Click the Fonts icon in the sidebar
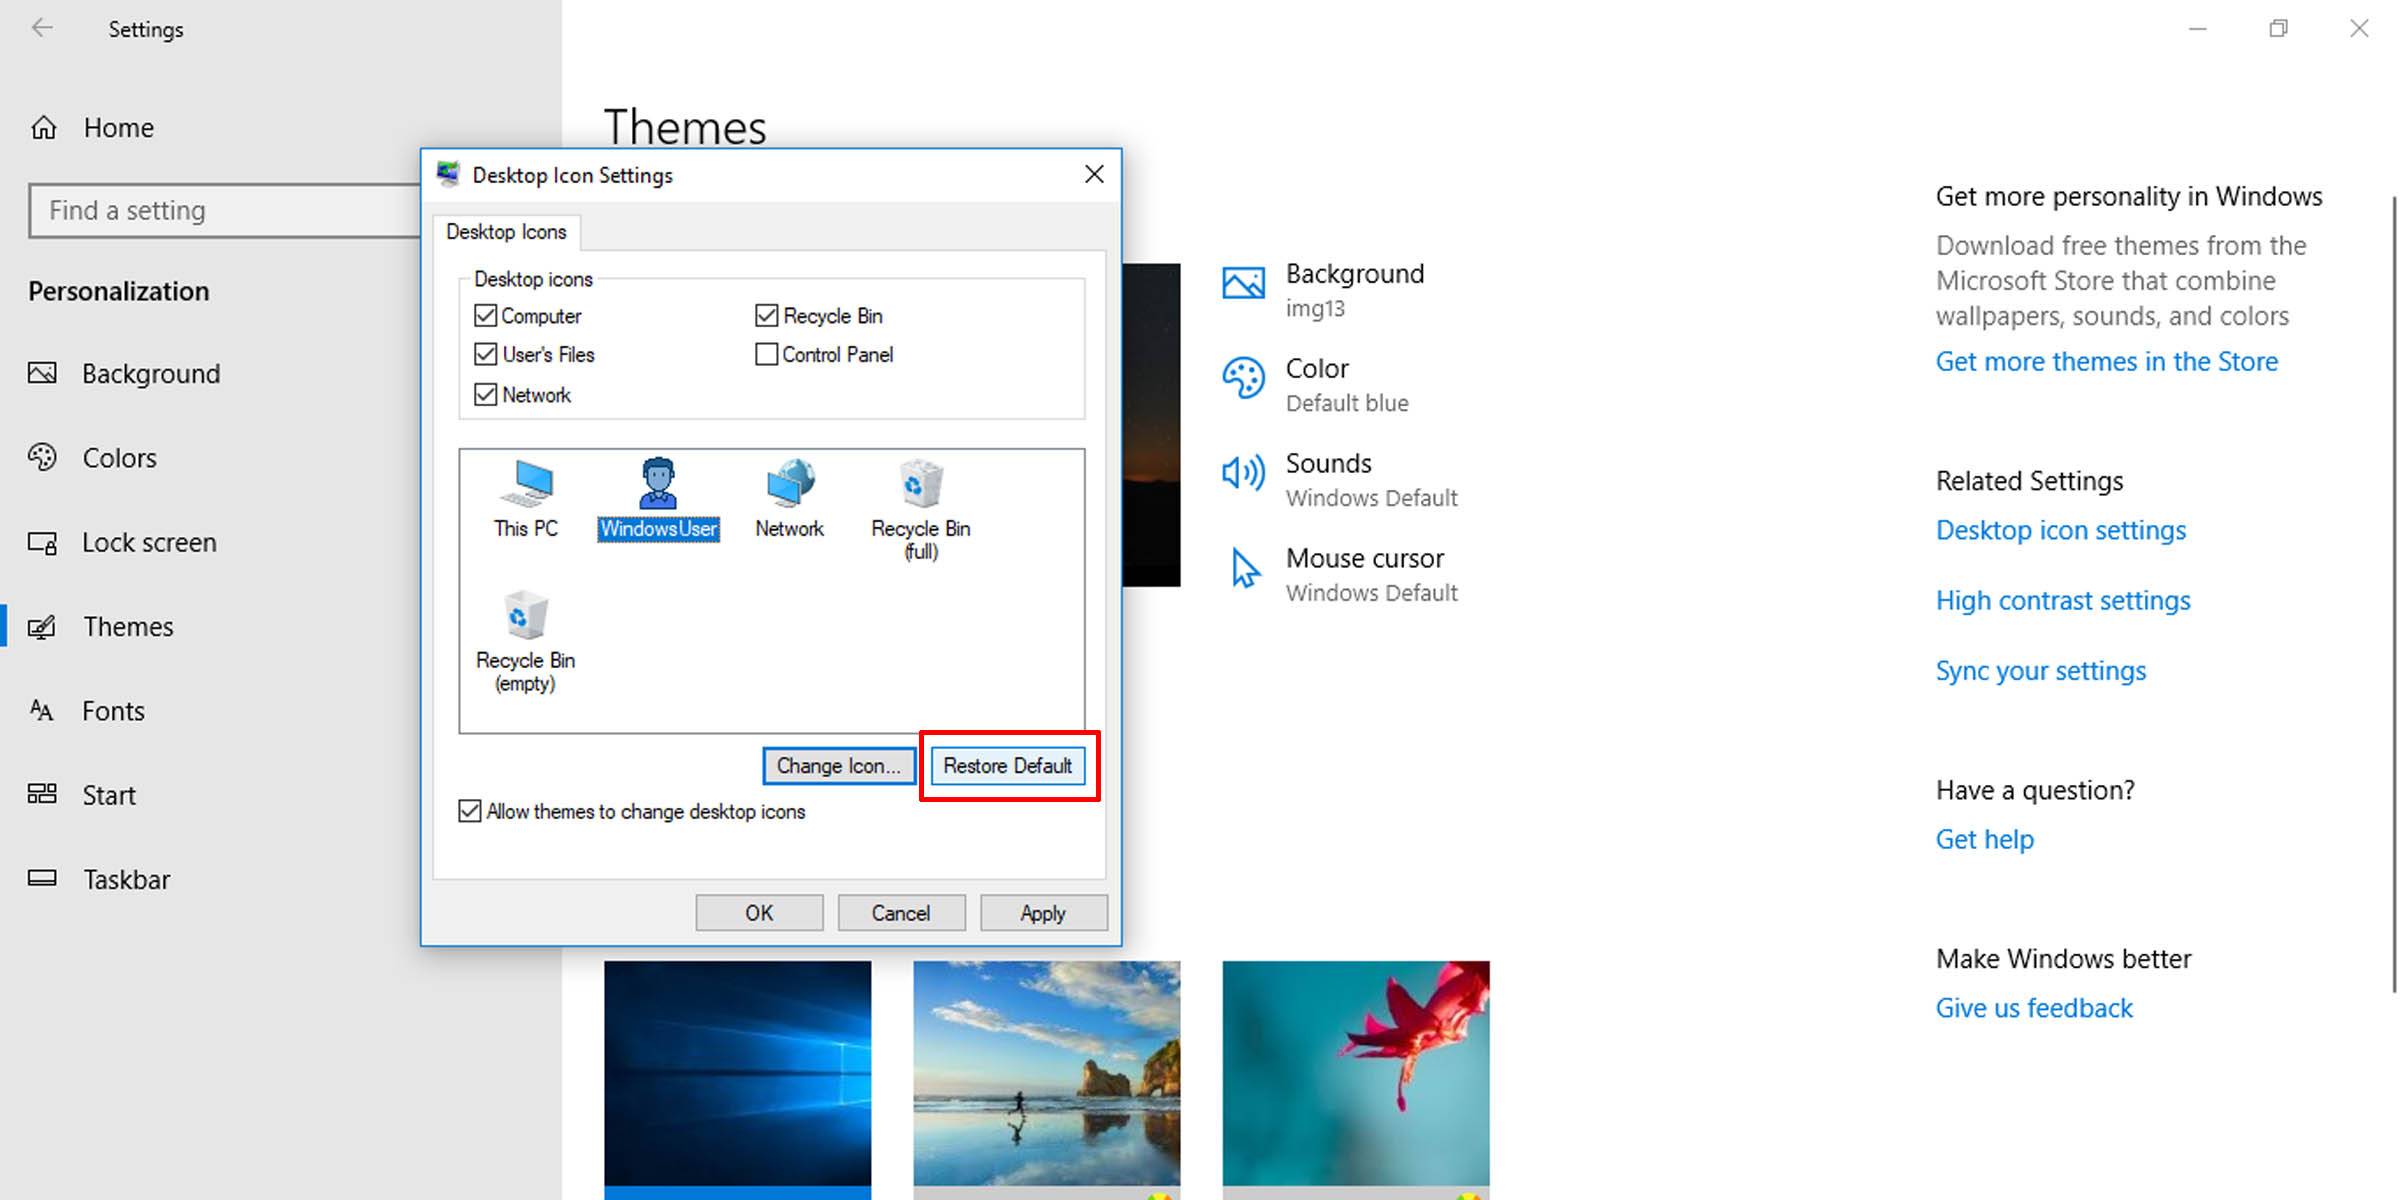This screenshot has height=1200, width=2400. (43, 710)
